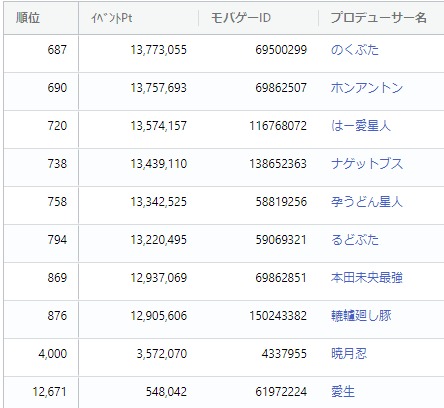Open producer link 愛生
The width and height of the screenshot is (444, 408).
click(x=343, y=392)
